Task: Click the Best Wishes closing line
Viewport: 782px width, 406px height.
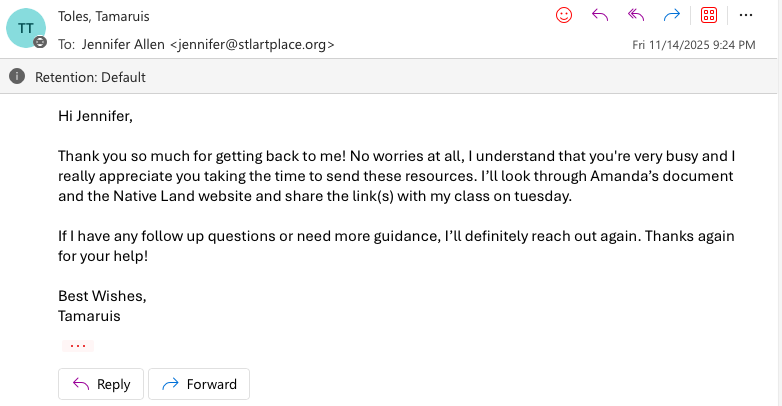Action: click(102, 296)
